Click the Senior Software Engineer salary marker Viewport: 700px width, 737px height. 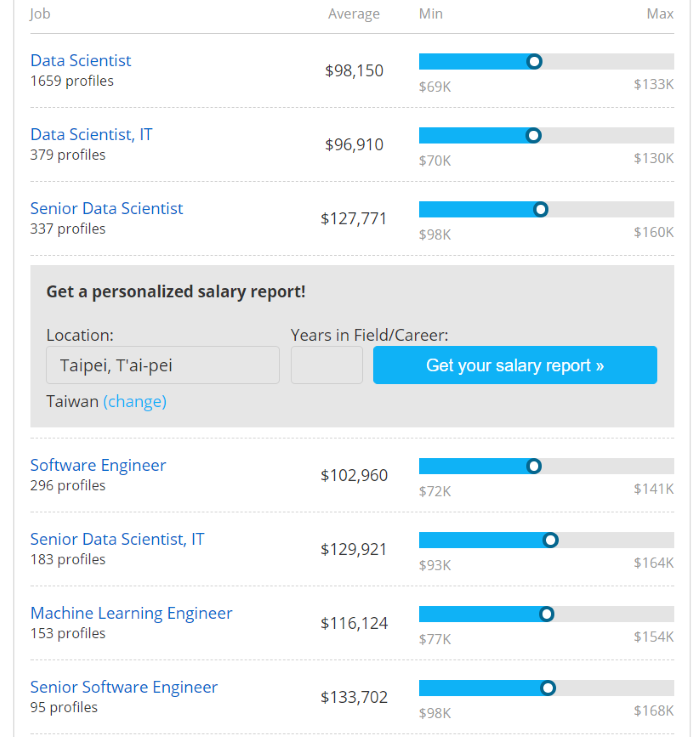pyautogui.click(x=548, y=689)
